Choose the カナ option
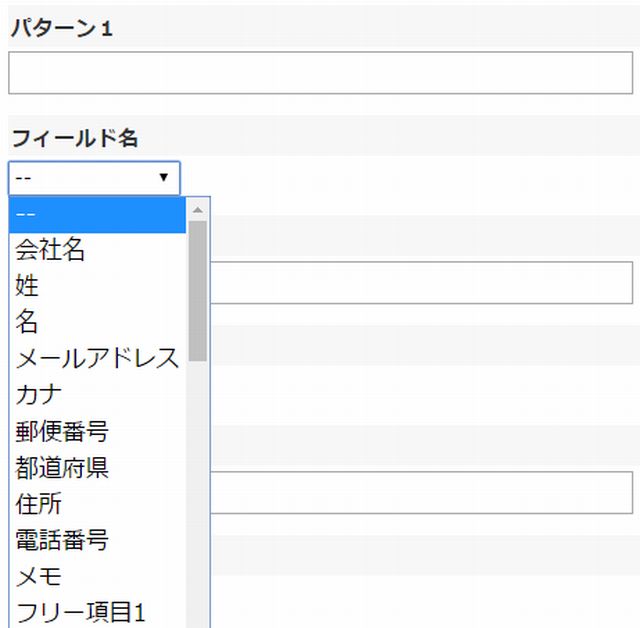 click(98, 394)
